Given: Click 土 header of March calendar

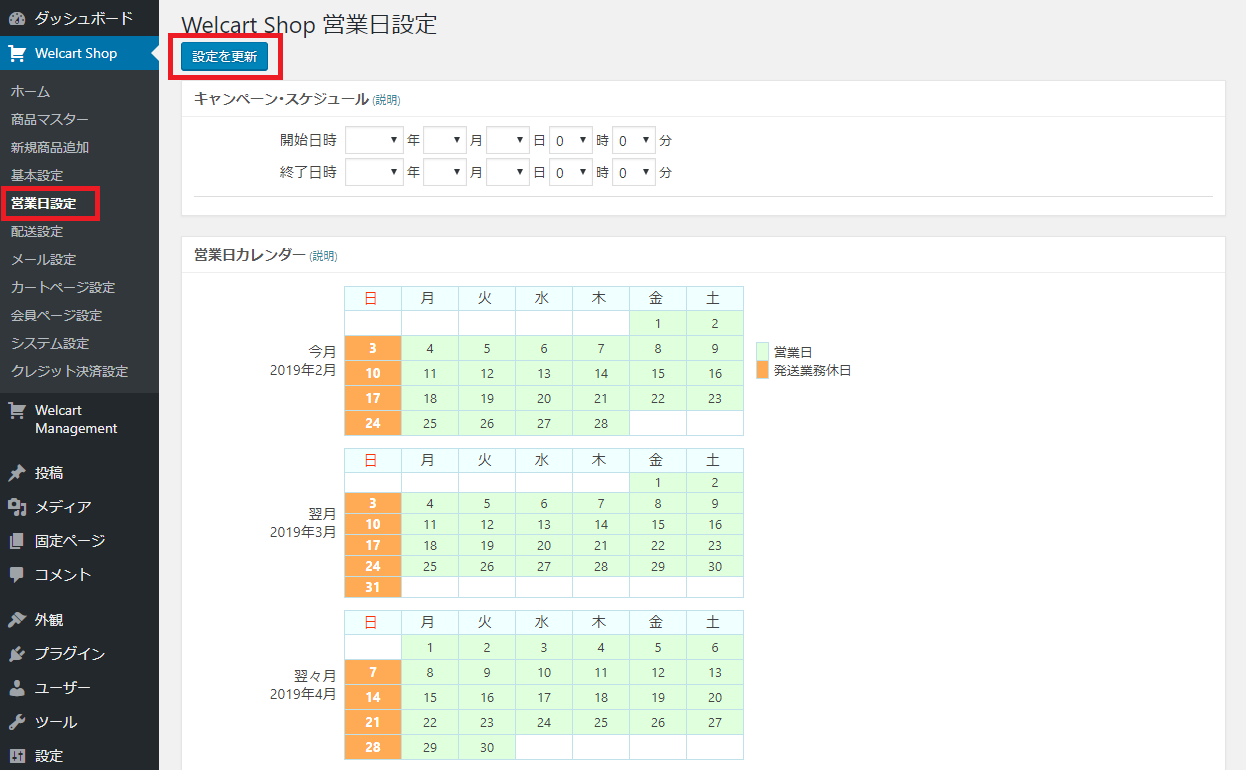Looking at the screenshot, I should [715, 460].
